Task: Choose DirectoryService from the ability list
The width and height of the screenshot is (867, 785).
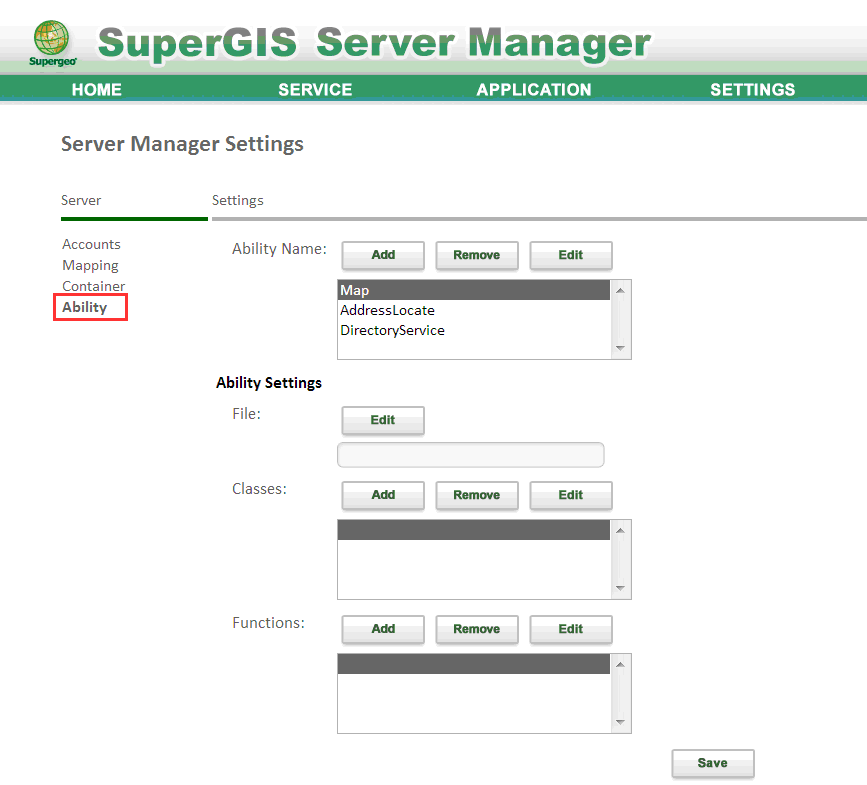Action: [392, 330]
